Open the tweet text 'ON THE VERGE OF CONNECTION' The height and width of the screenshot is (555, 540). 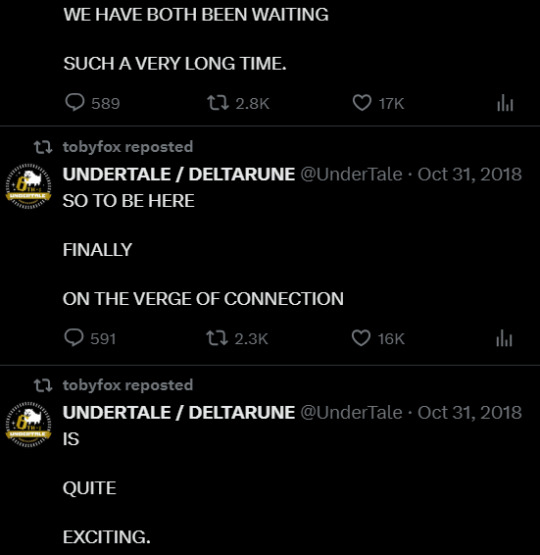[203, 299]
